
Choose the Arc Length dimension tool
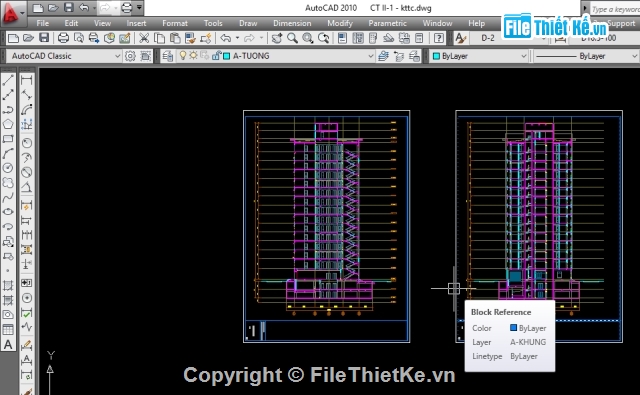[27, 109]
